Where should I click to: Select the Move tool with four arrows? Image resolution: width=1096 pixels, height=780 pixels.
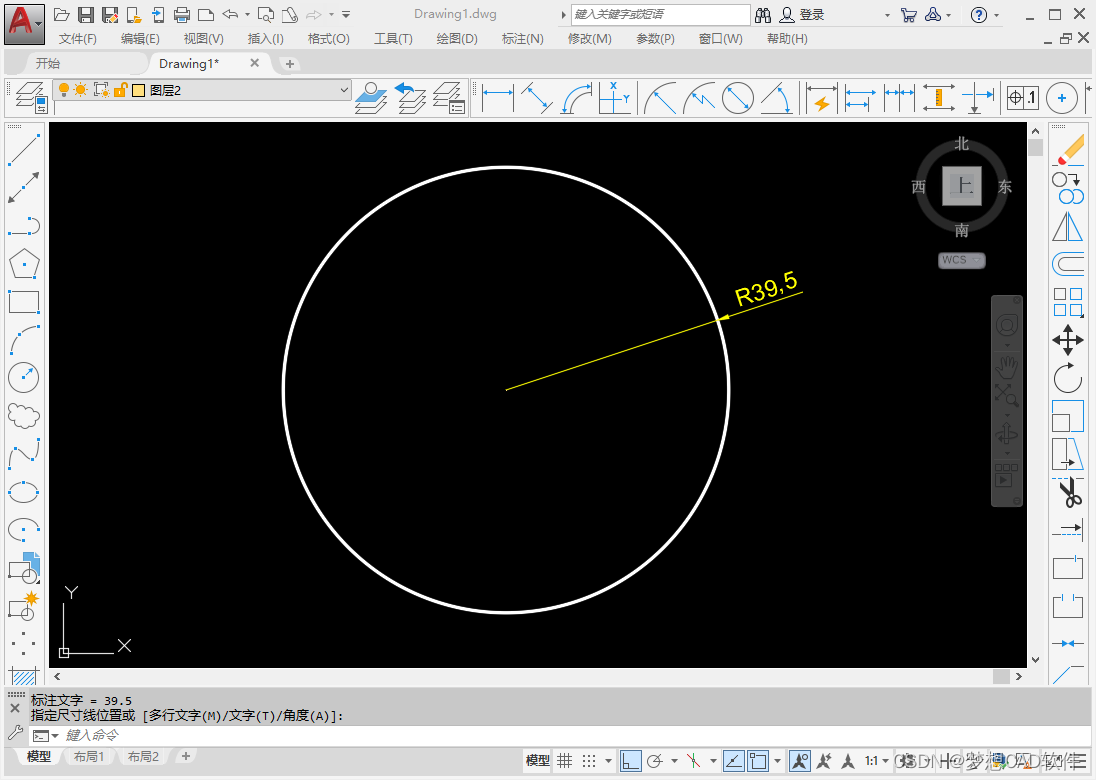click(x=1068, y=340)
